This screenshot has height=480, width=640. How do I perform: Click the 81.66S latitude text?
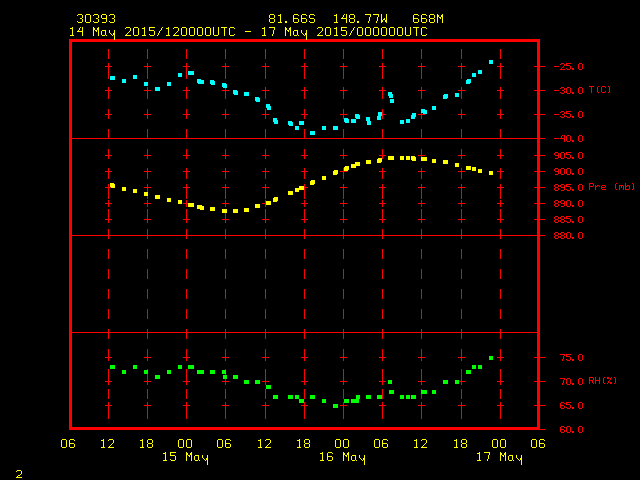(x=292, y=19)
